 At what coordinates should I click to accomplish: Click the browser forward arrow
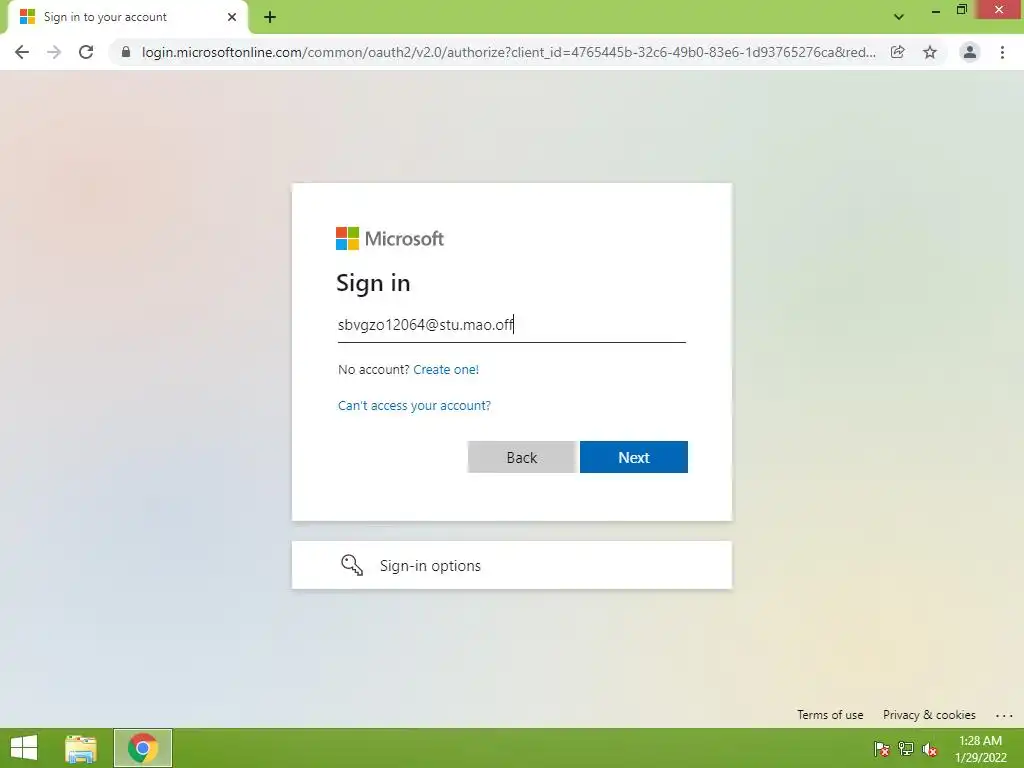coord(54,52)
